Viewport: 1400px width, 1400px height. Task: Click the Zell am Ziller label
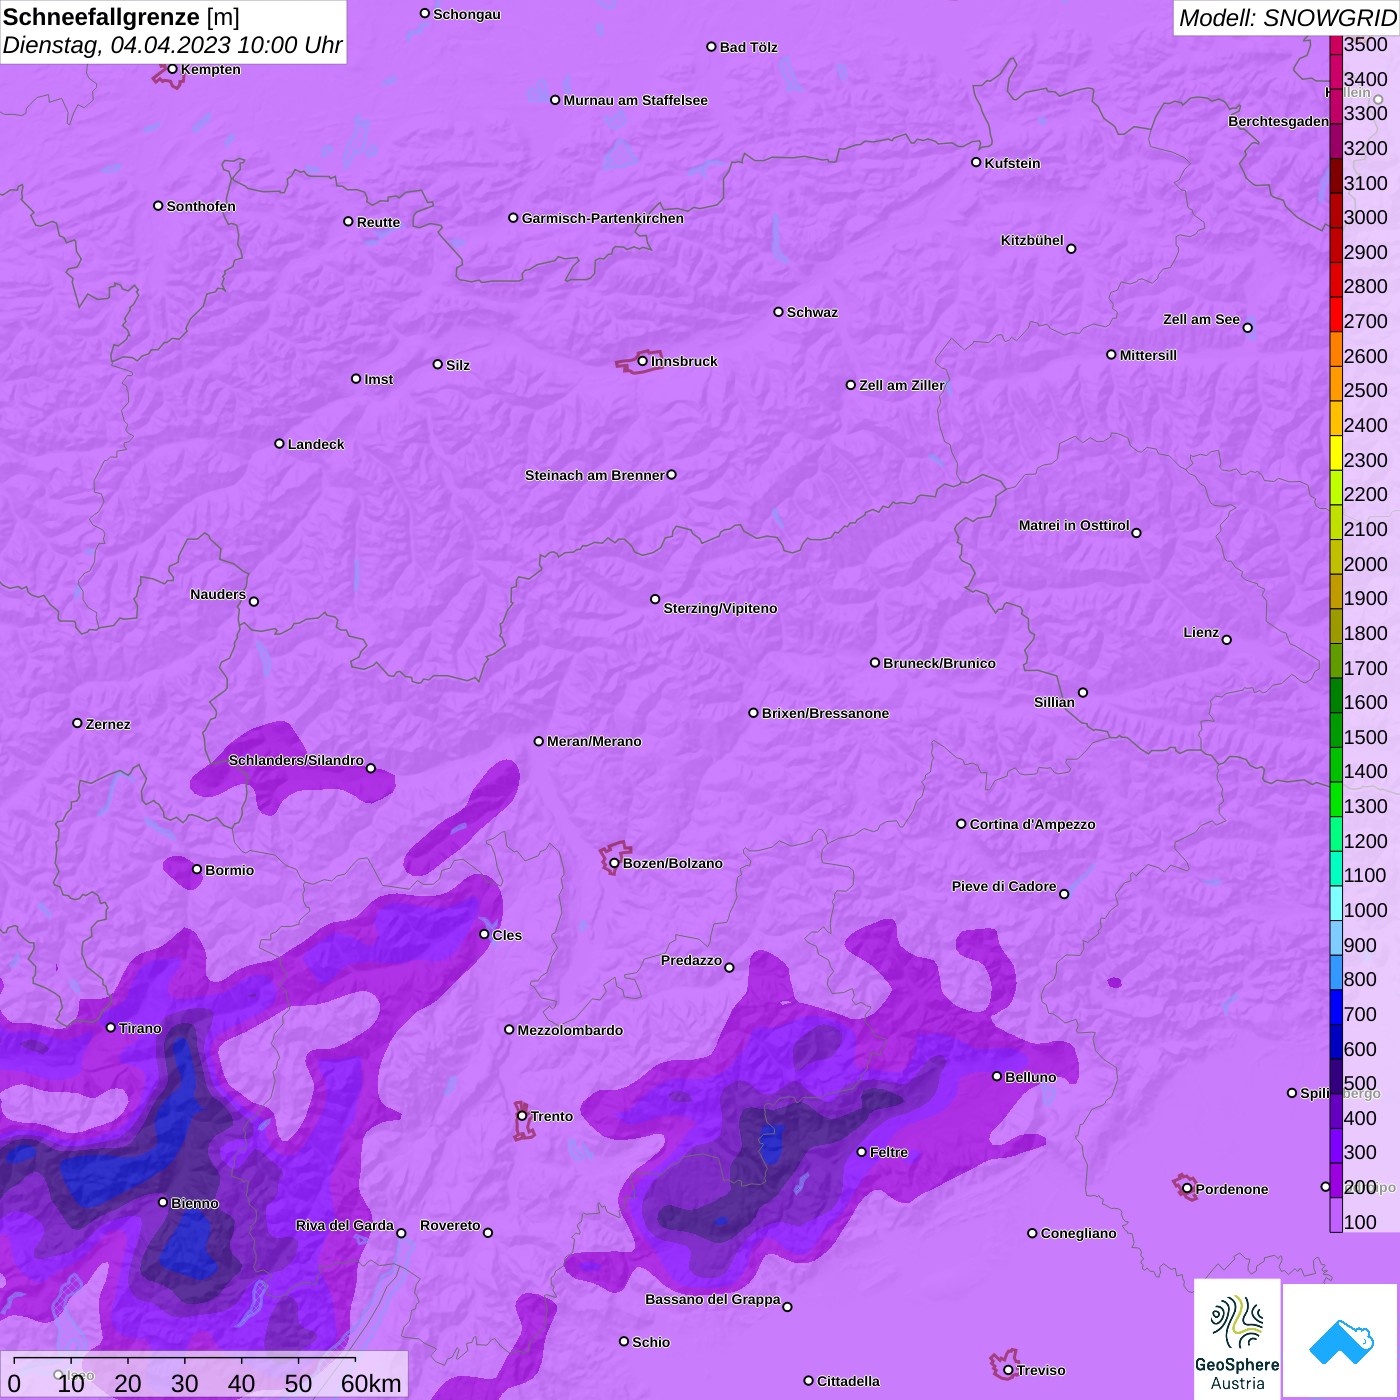(x=901, y=385)
